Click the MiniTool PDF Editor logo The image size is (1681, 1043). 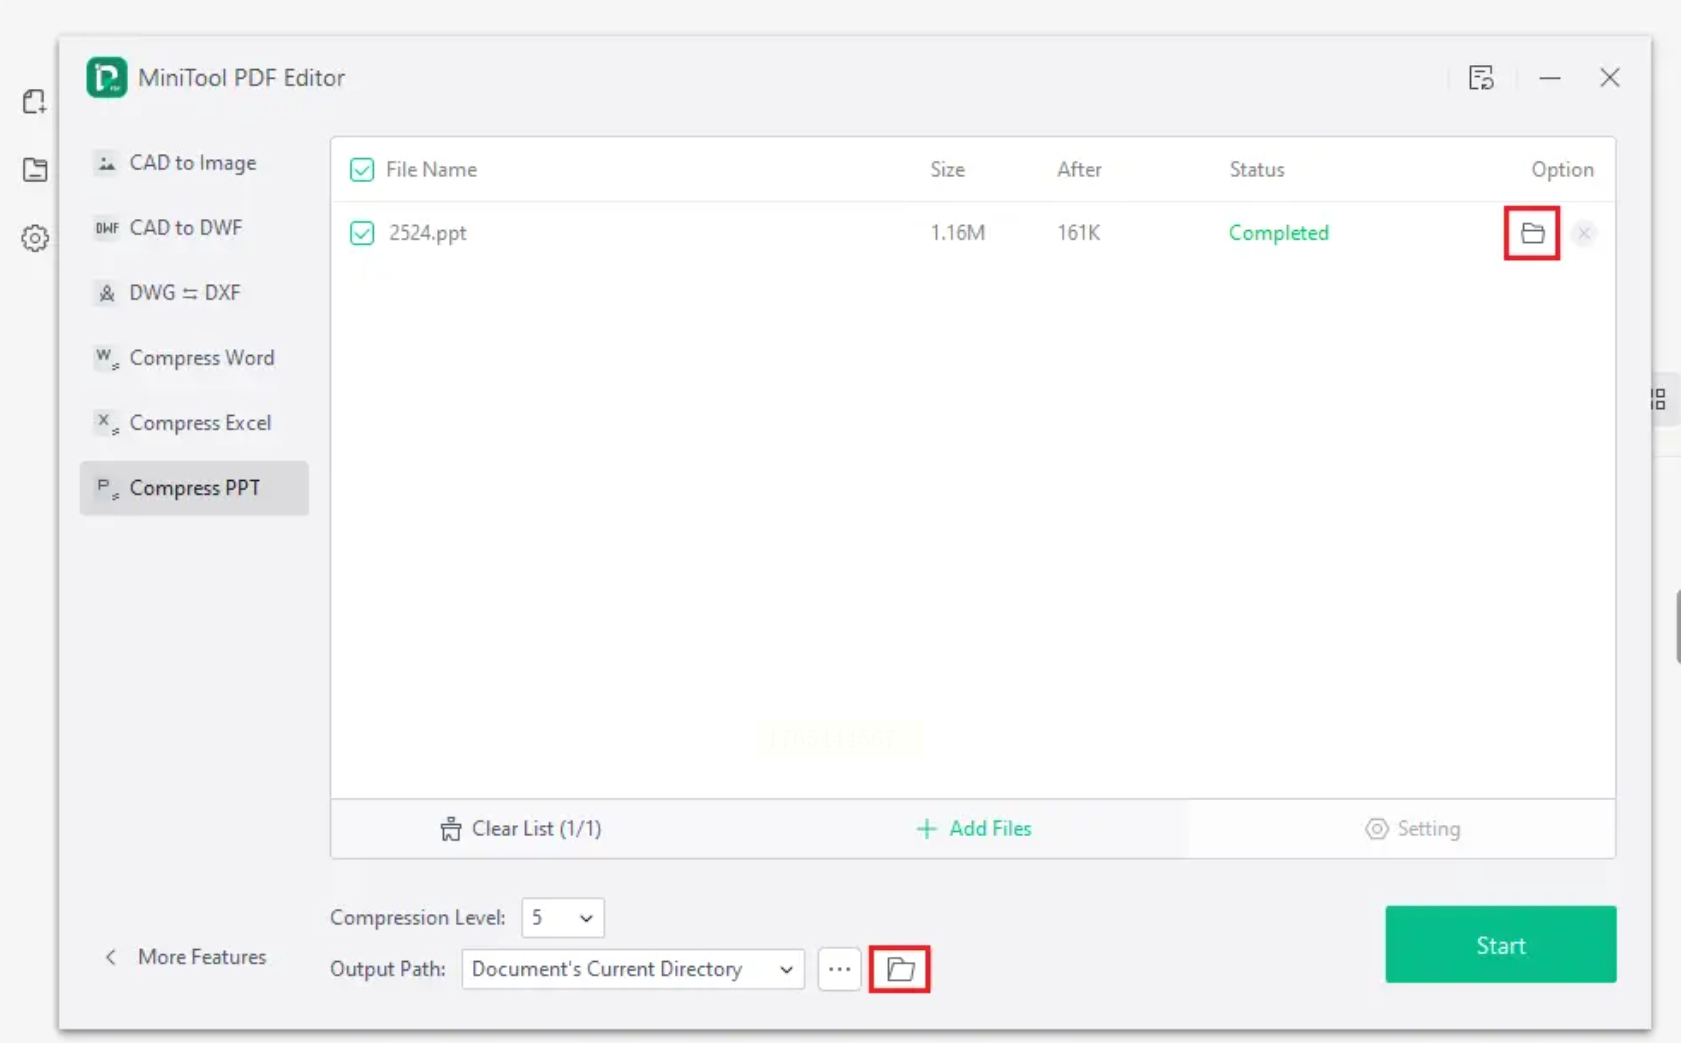point(107,78)
